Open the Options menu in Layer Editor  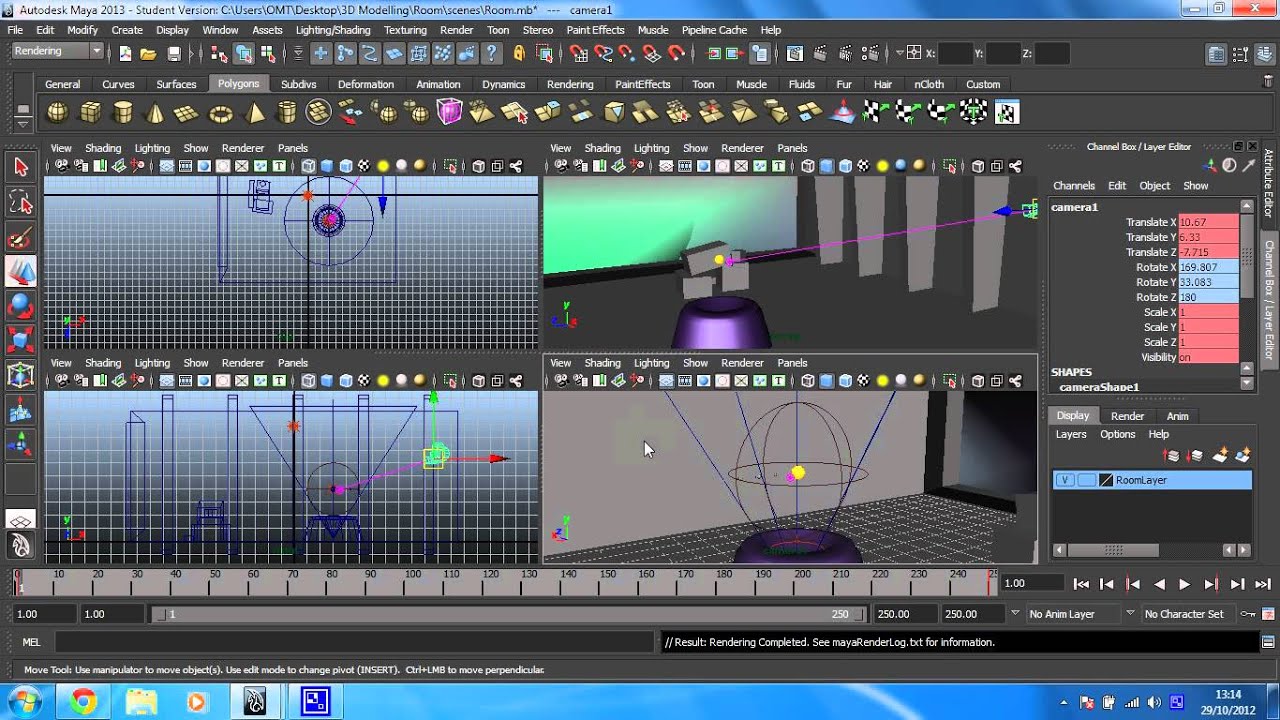click(1117, 434)
